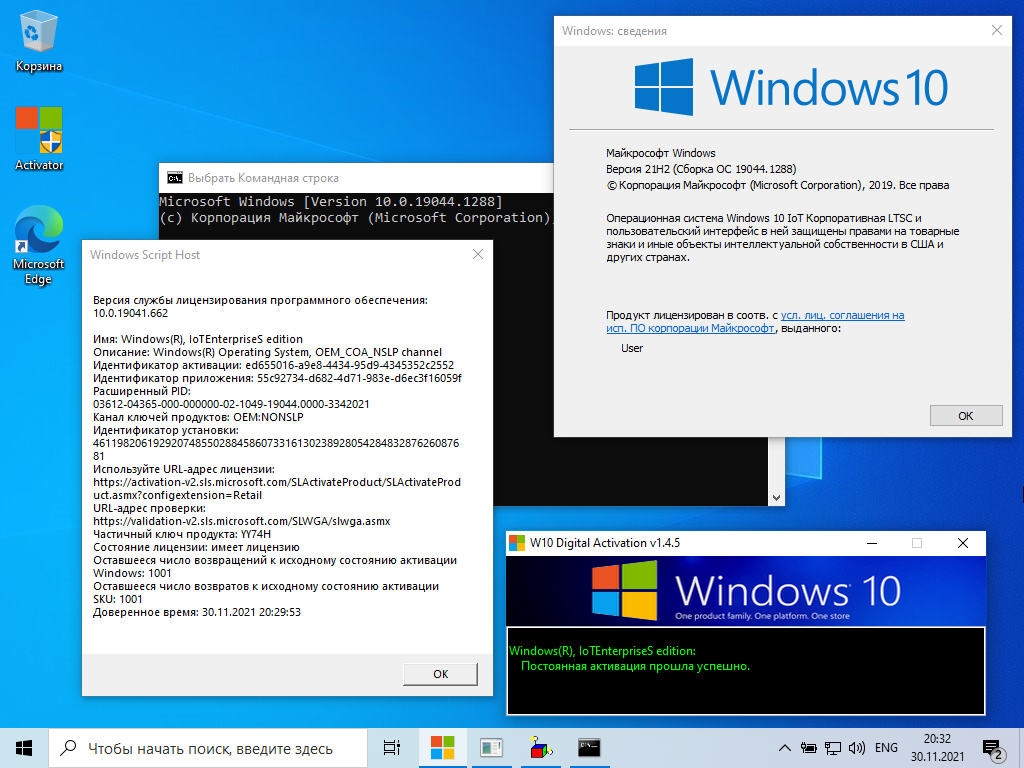Open the Windows Start menu
The width and height of the screenshot is (1024, 768).
[x=24, y=748]
